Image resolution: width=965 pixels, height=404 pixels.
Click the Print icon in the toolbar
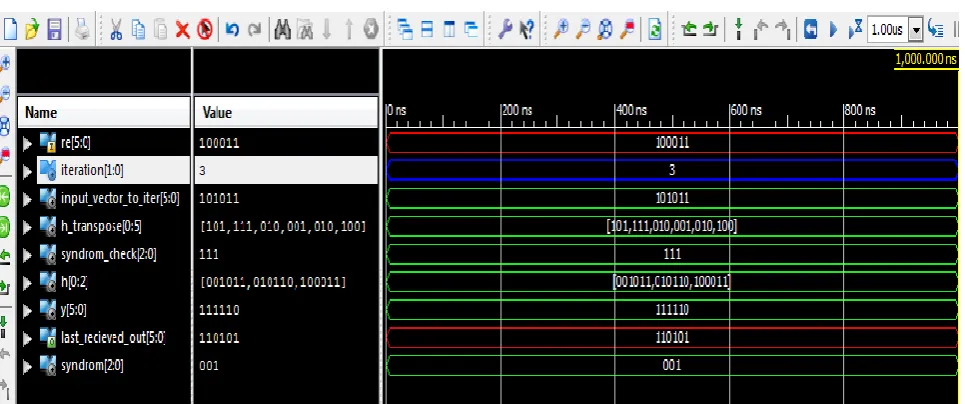tap(82, 28)
